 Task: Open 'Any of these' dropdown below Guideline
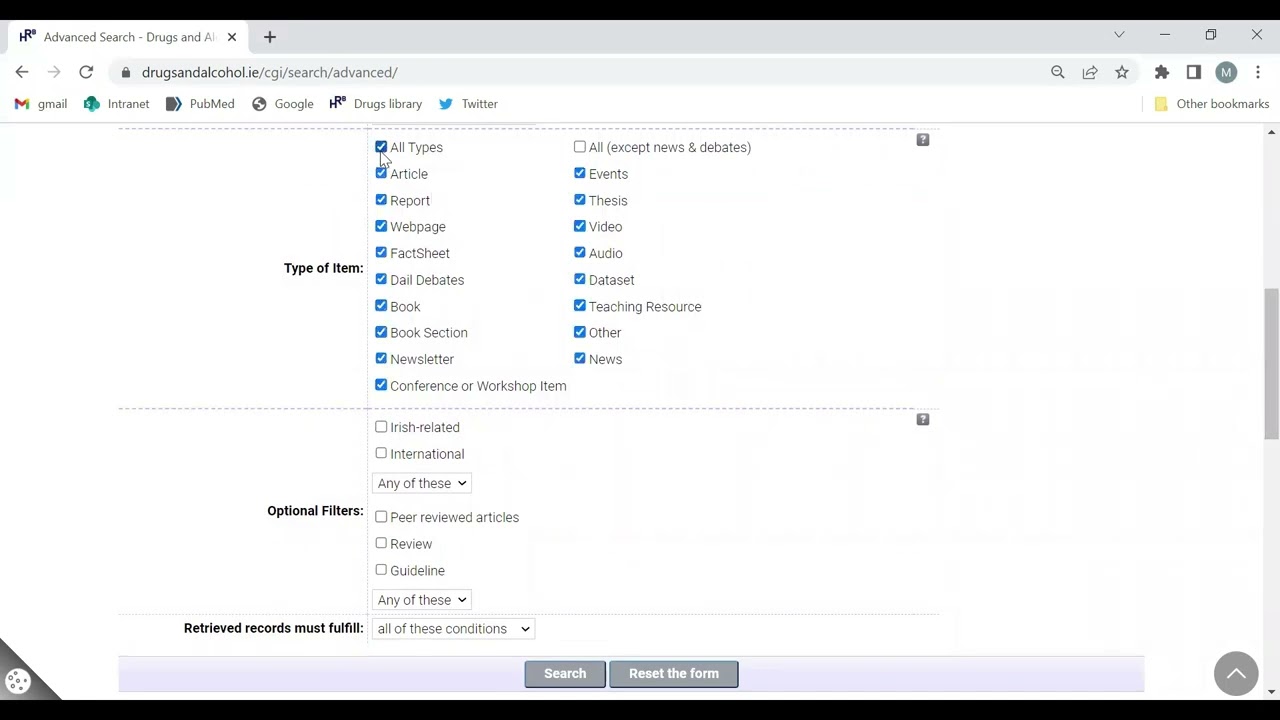point(422,600)
